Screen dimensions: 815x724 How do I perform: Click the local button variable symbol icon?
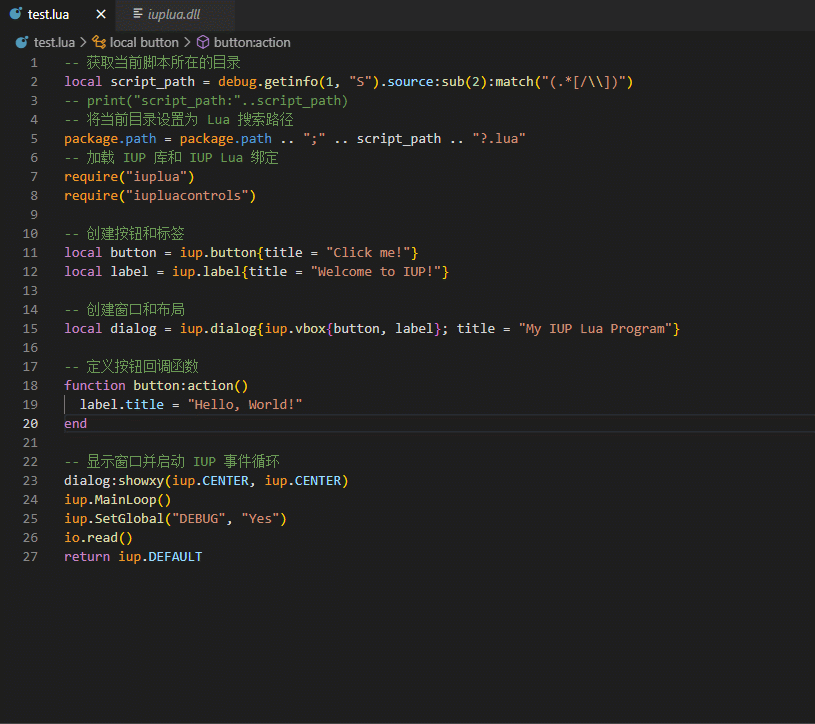click(x=98, y=42)
